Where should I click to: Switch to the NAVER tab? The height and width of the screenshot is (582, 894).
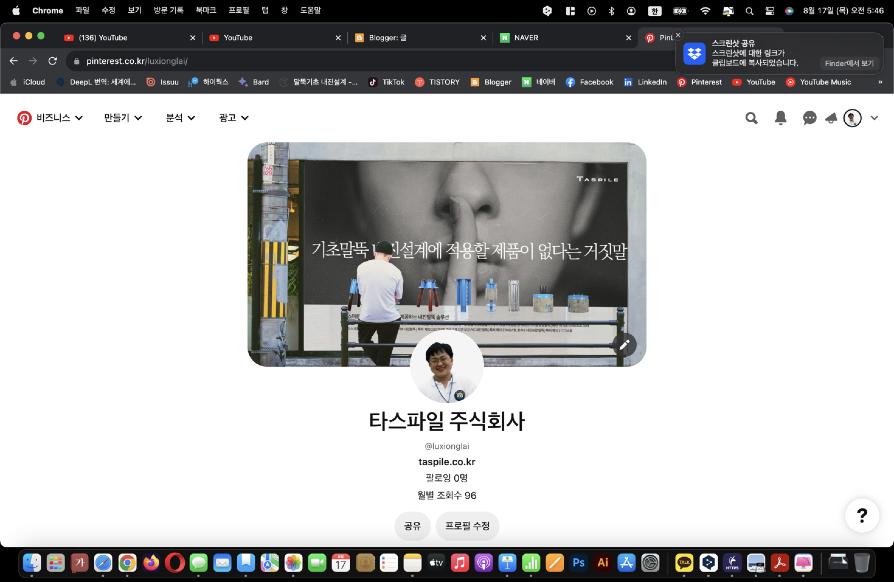pyautogui.click(x=564, y=38)
